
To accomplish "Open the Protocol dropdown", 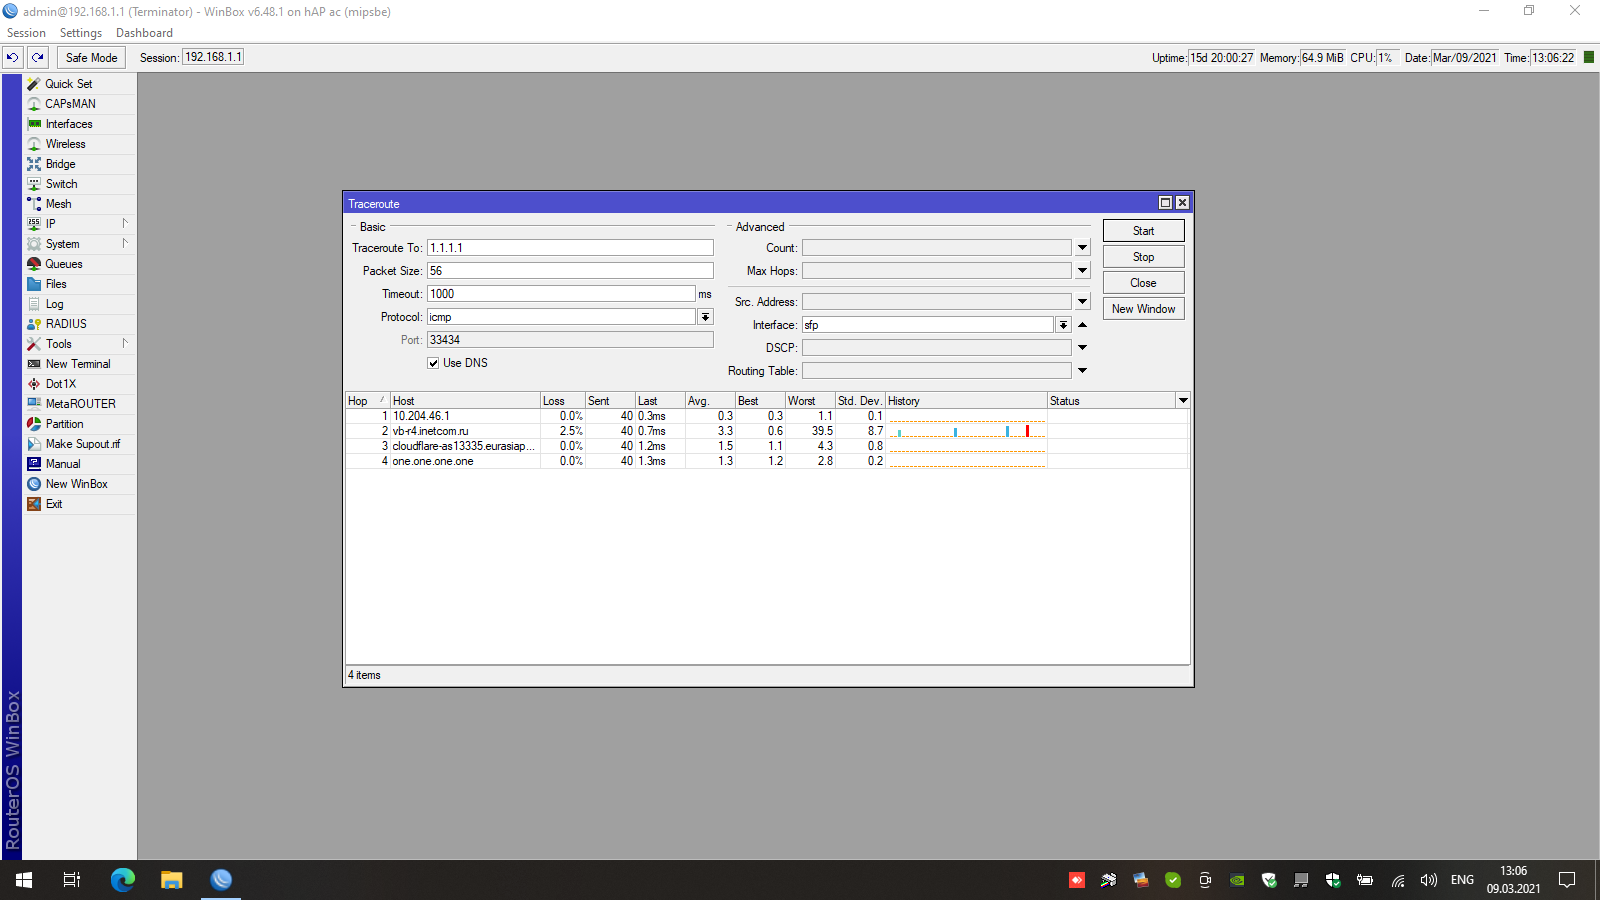I will pos(705,317).
